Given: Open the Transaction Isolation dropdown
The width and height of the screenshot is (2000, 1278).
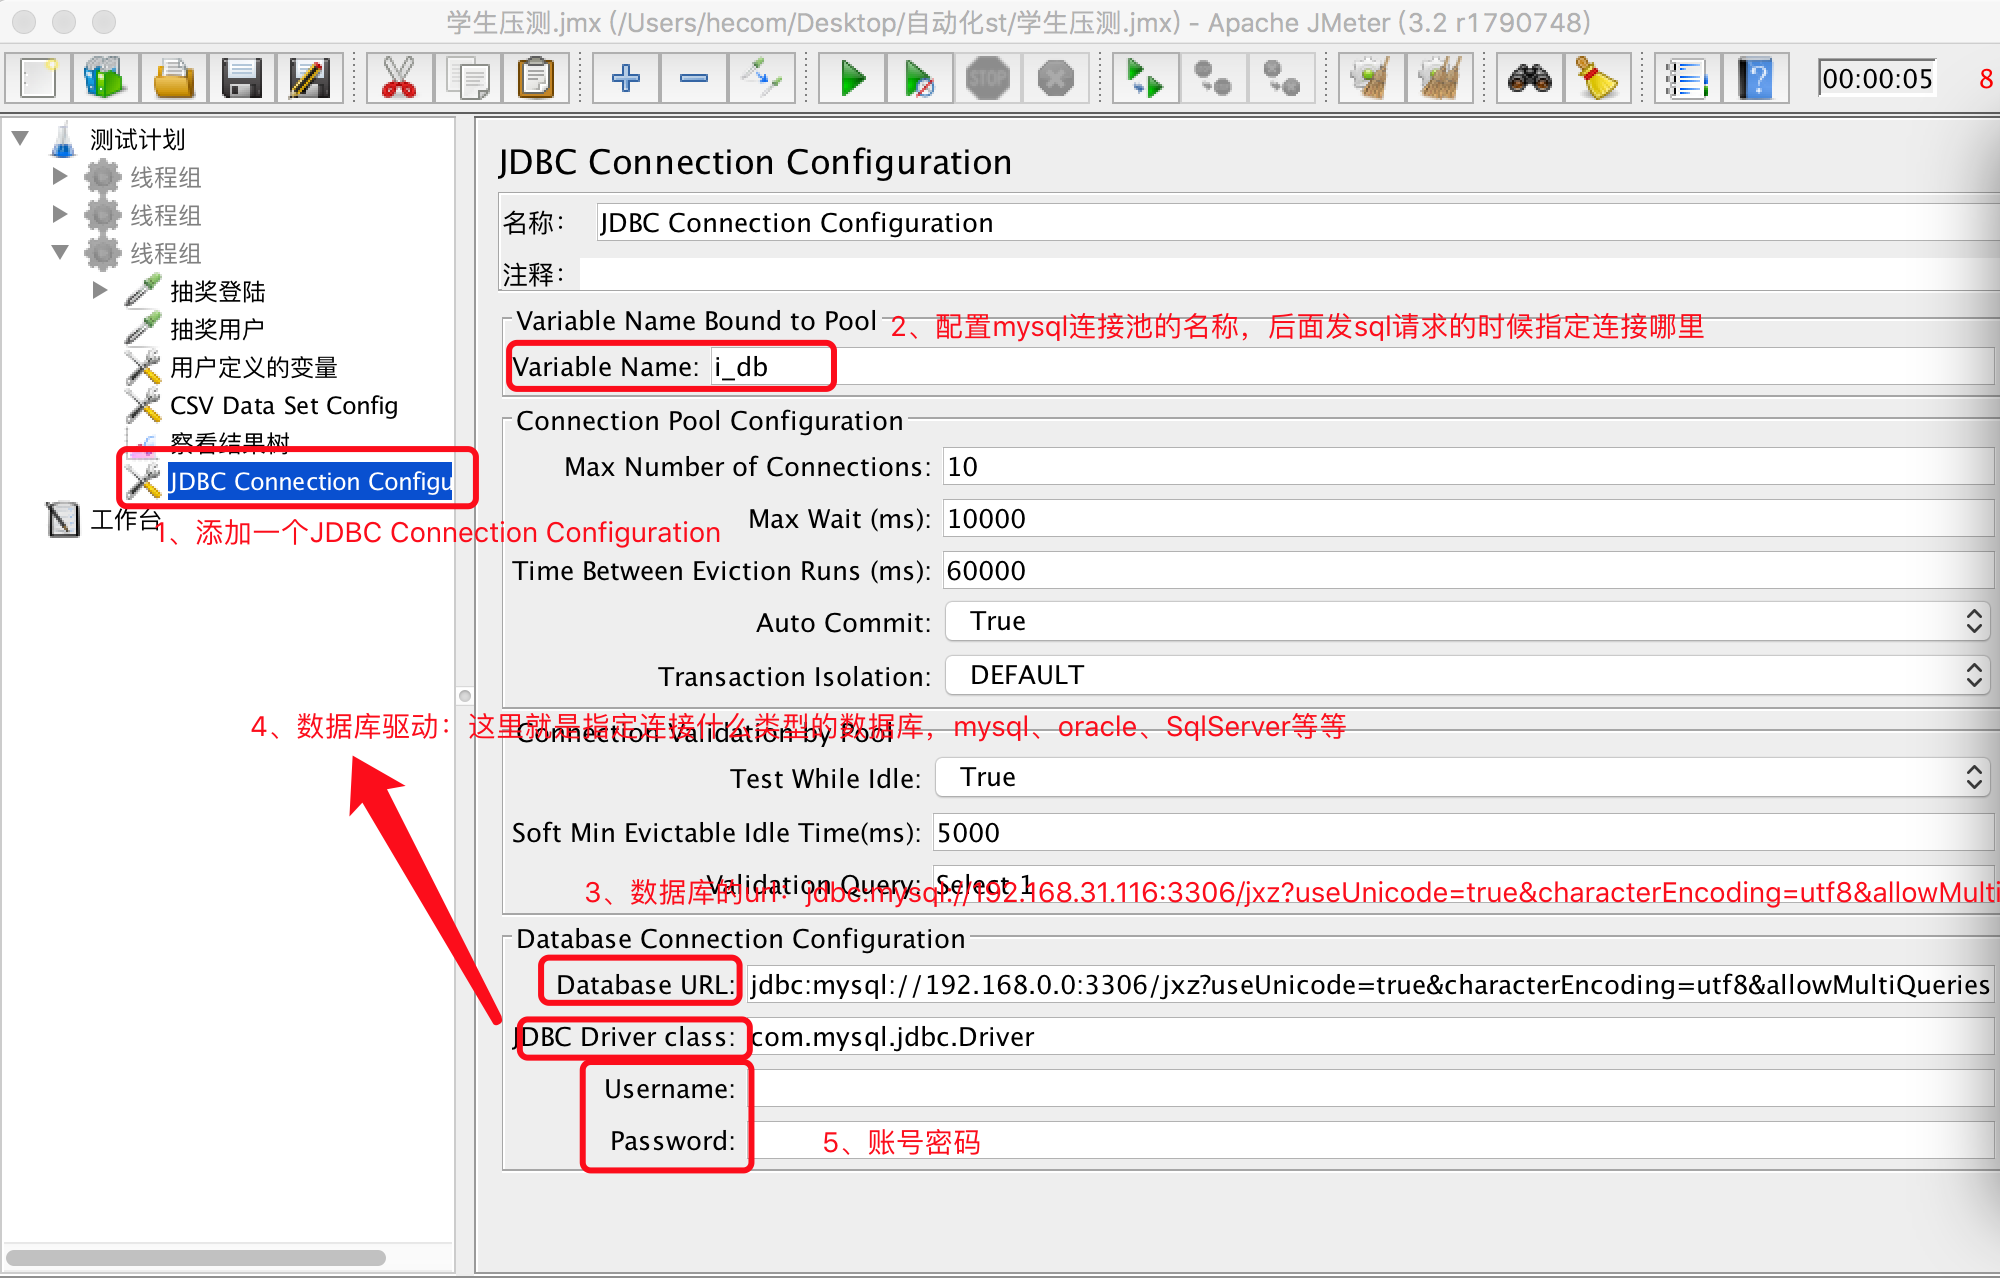Looking at the screenshot, I should point(1466,675).
